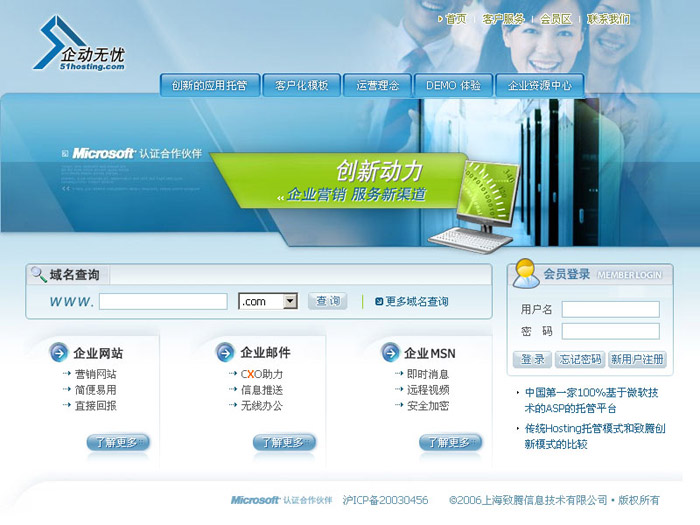Open the 更多域名查询 link
700x525 pixels.
417,302
